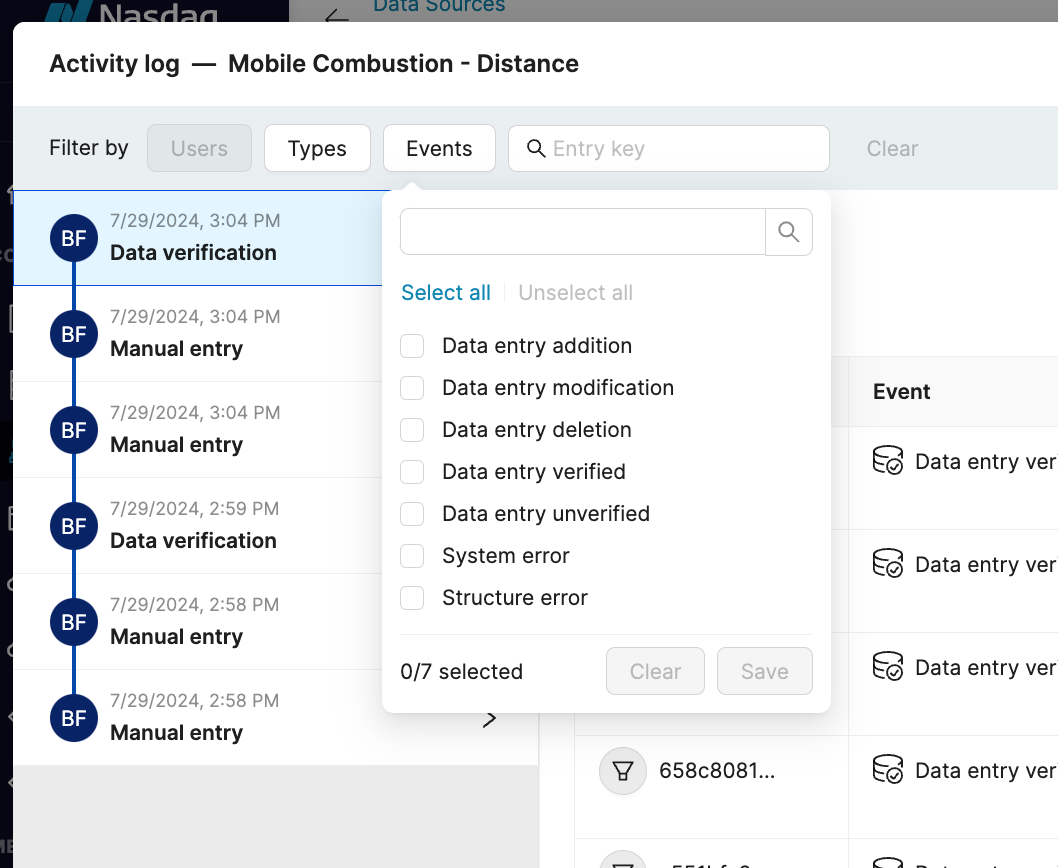Check the Data entry addition checkbox

coord(412,346)
